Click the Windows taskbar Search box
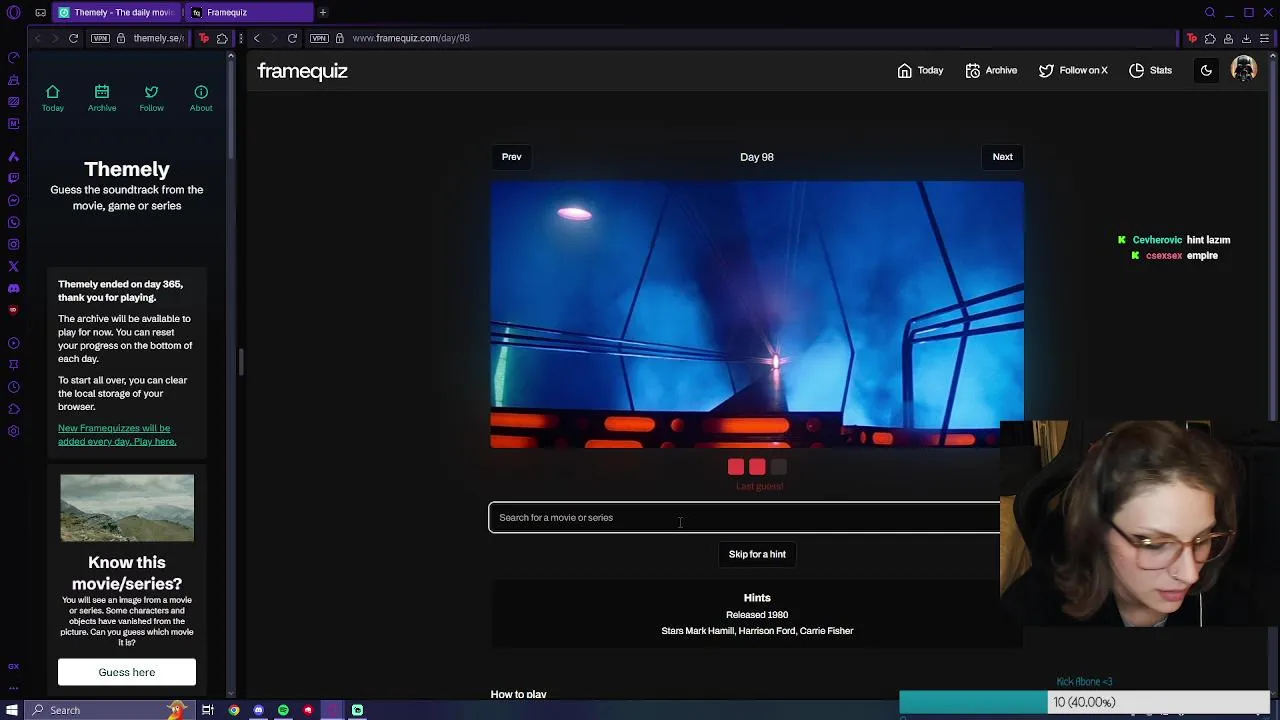Image resolution: width=1280 pixels, height=720 pixels. [x=110, y=710]
